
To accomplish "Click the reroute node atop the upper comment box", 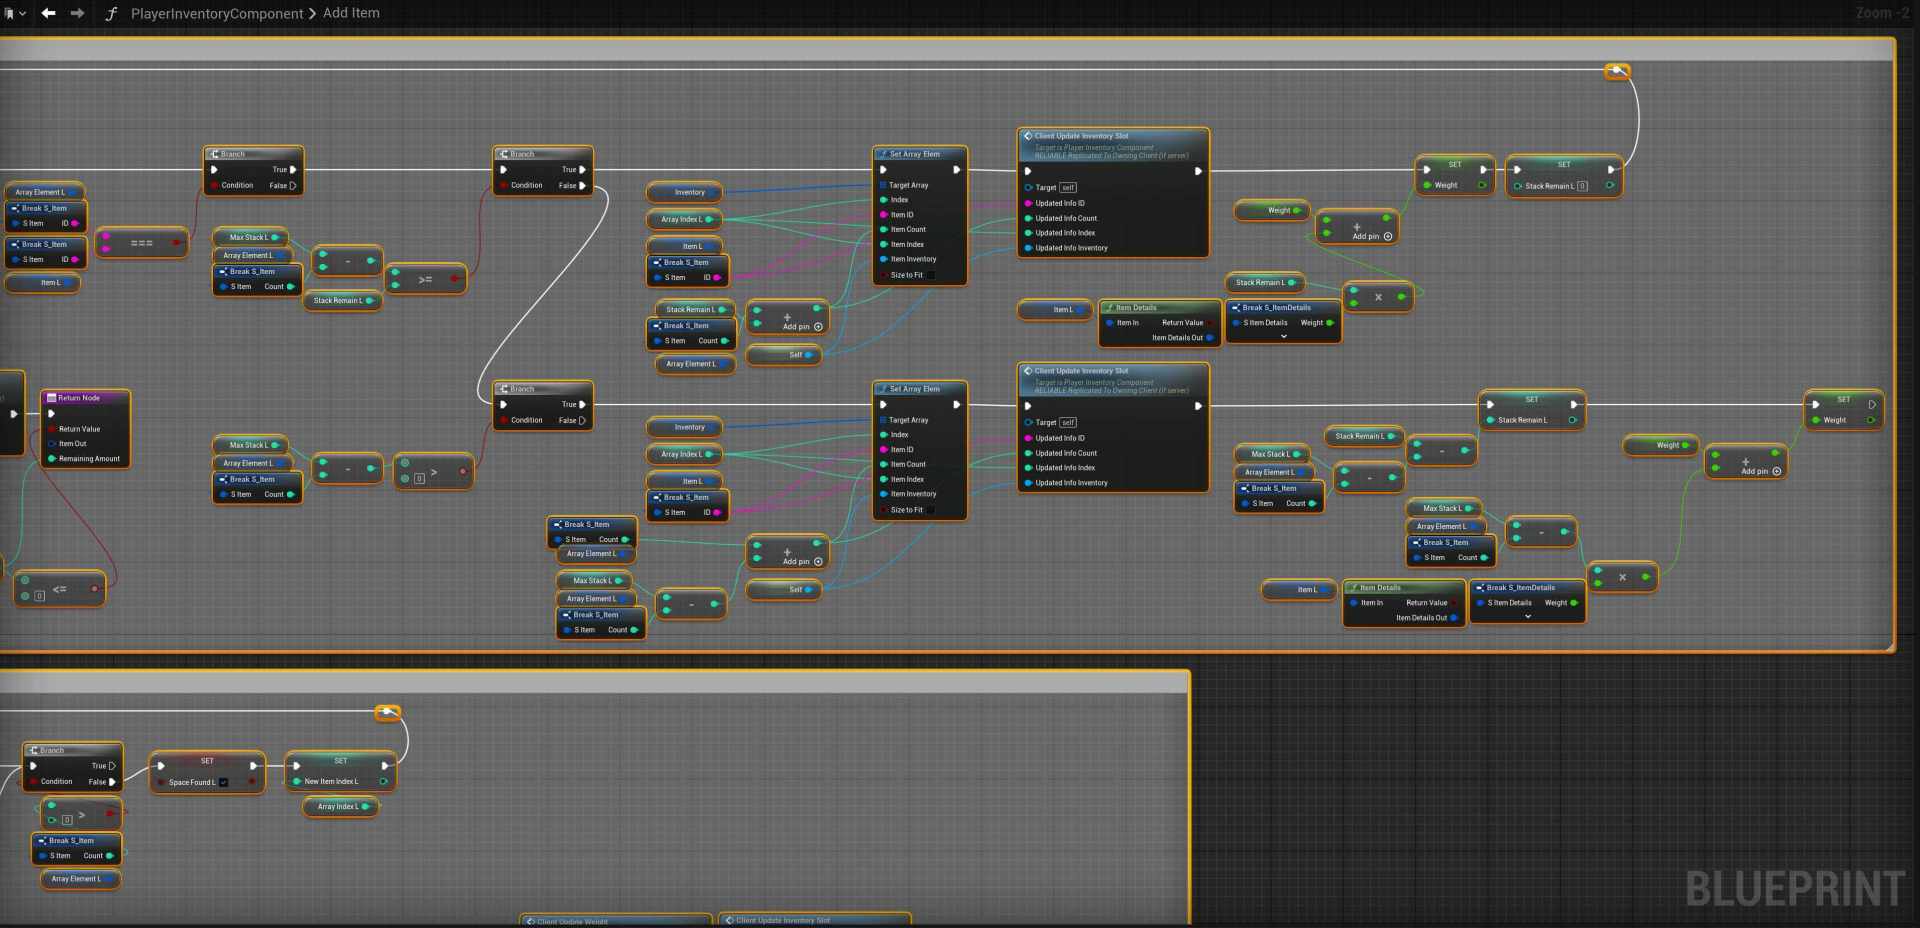I will pos(1617,70).
